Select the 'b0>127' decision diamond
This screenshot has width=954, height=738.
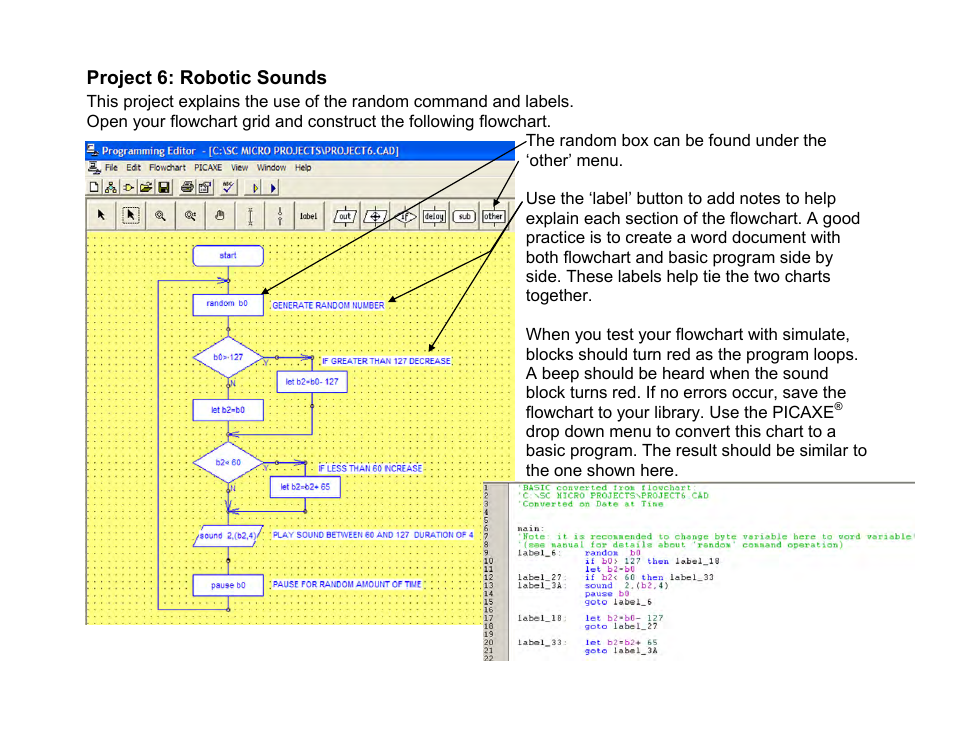pos(228,357)
